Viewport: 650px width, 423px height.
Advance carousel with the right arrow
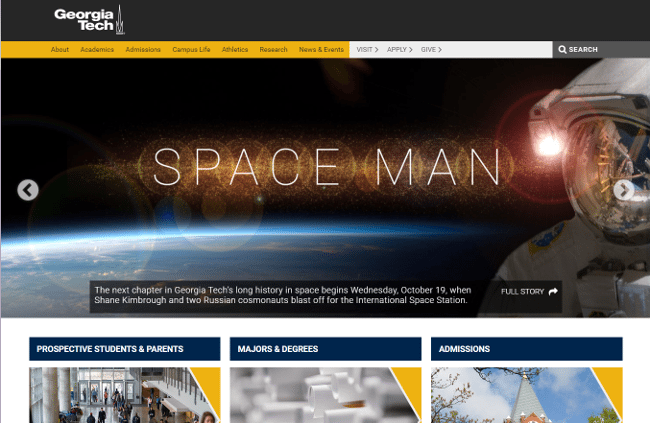[623, 190]
